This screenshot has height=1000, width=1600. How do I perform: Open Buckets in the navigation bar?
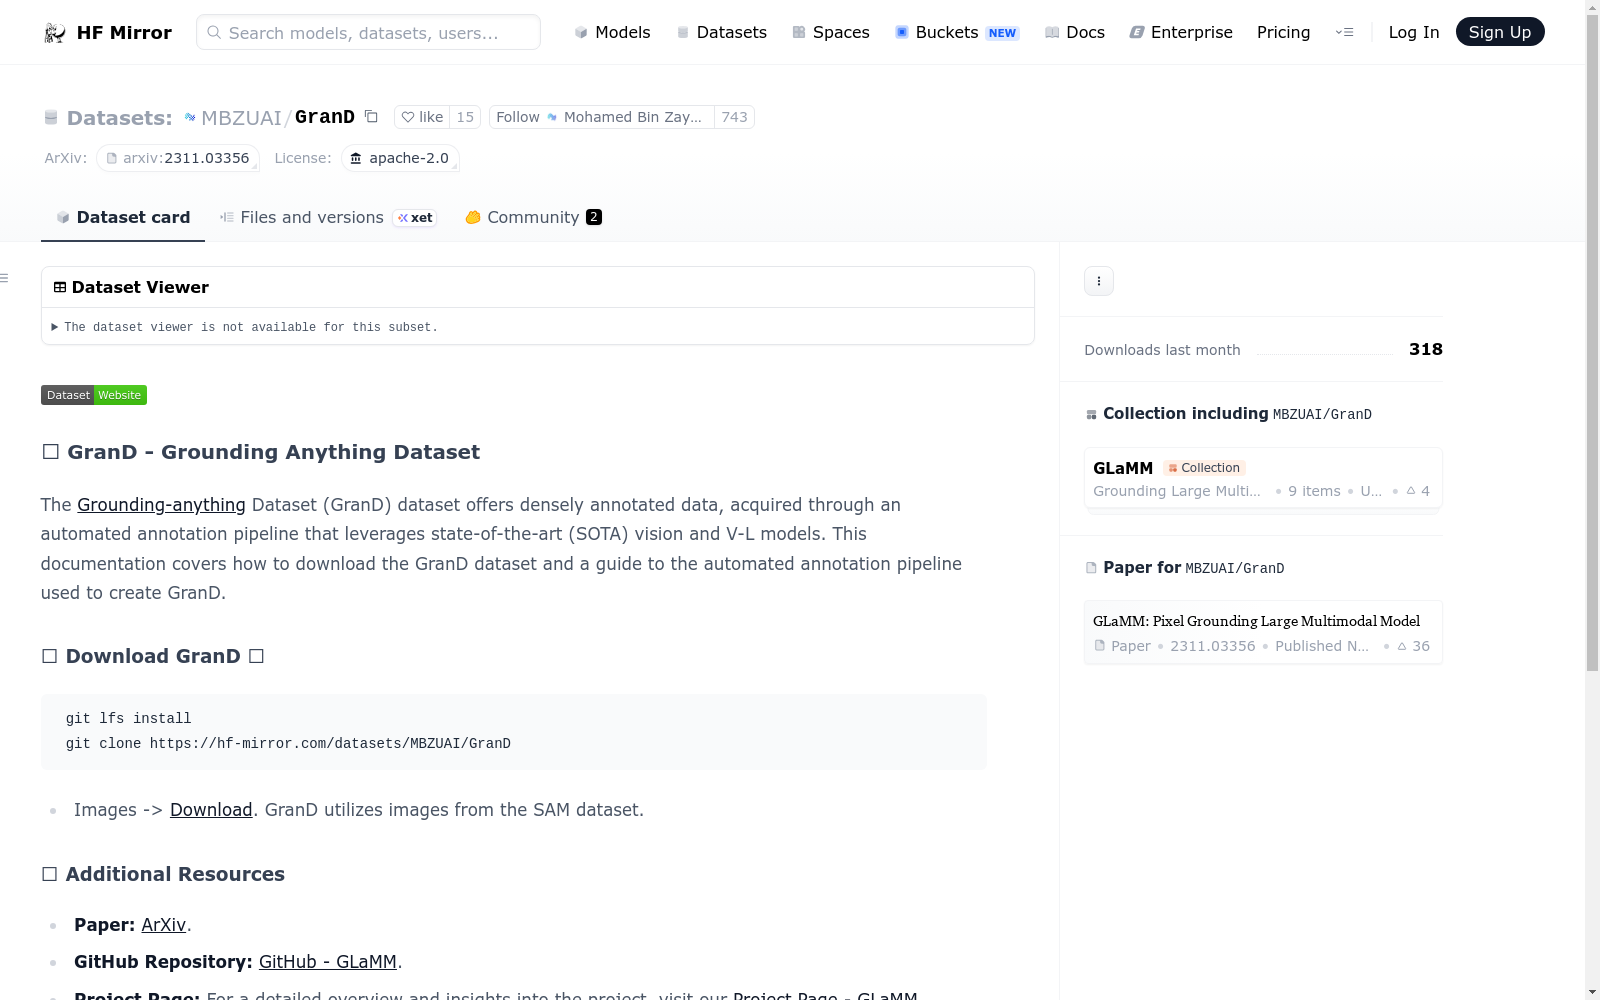pyautogui.click(x=957, y=32)
